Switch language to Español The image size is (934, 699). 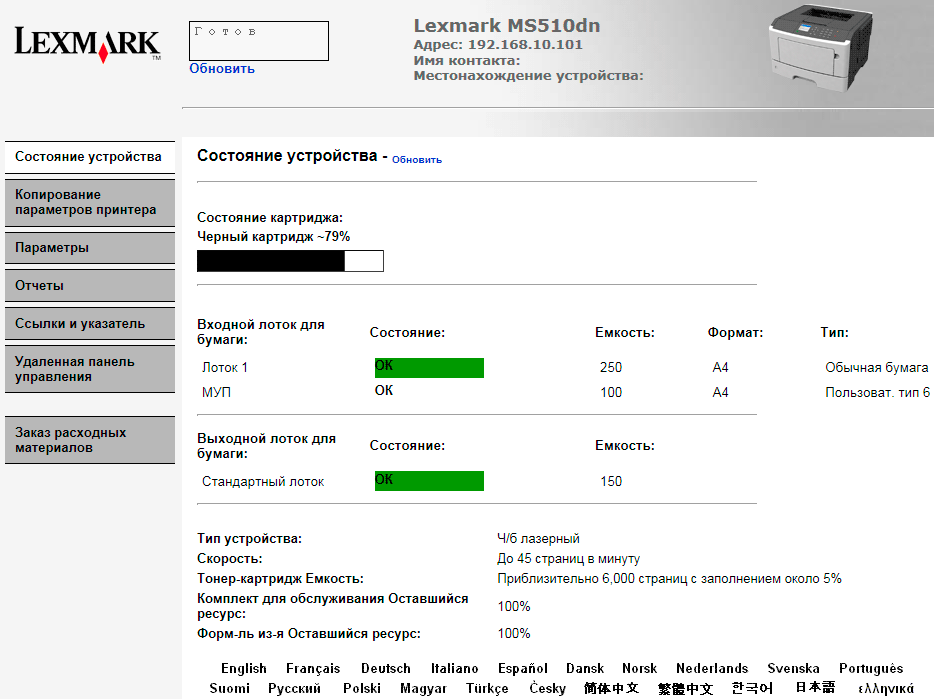coord(522,669)
